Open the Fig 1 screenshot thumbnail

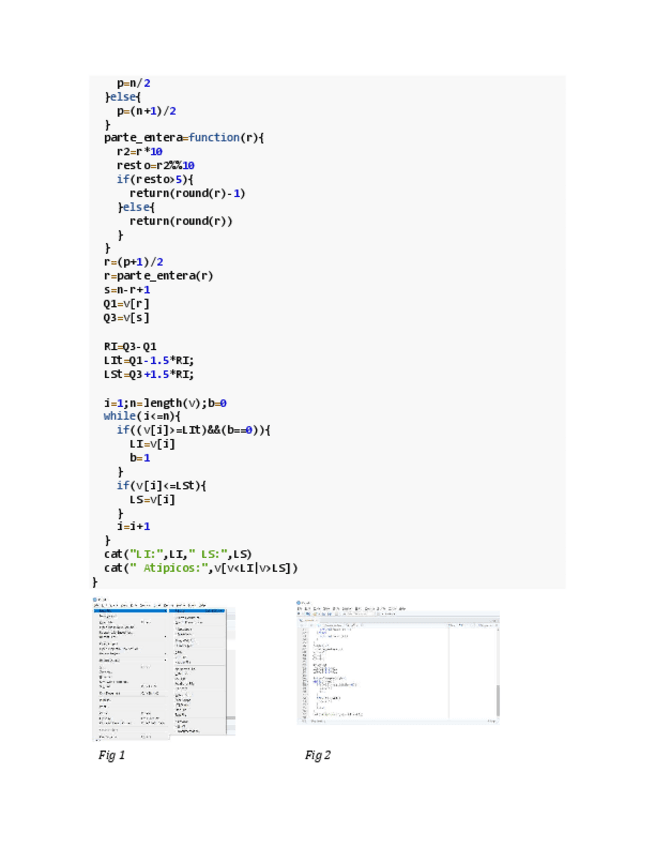[x=164, y=668]
